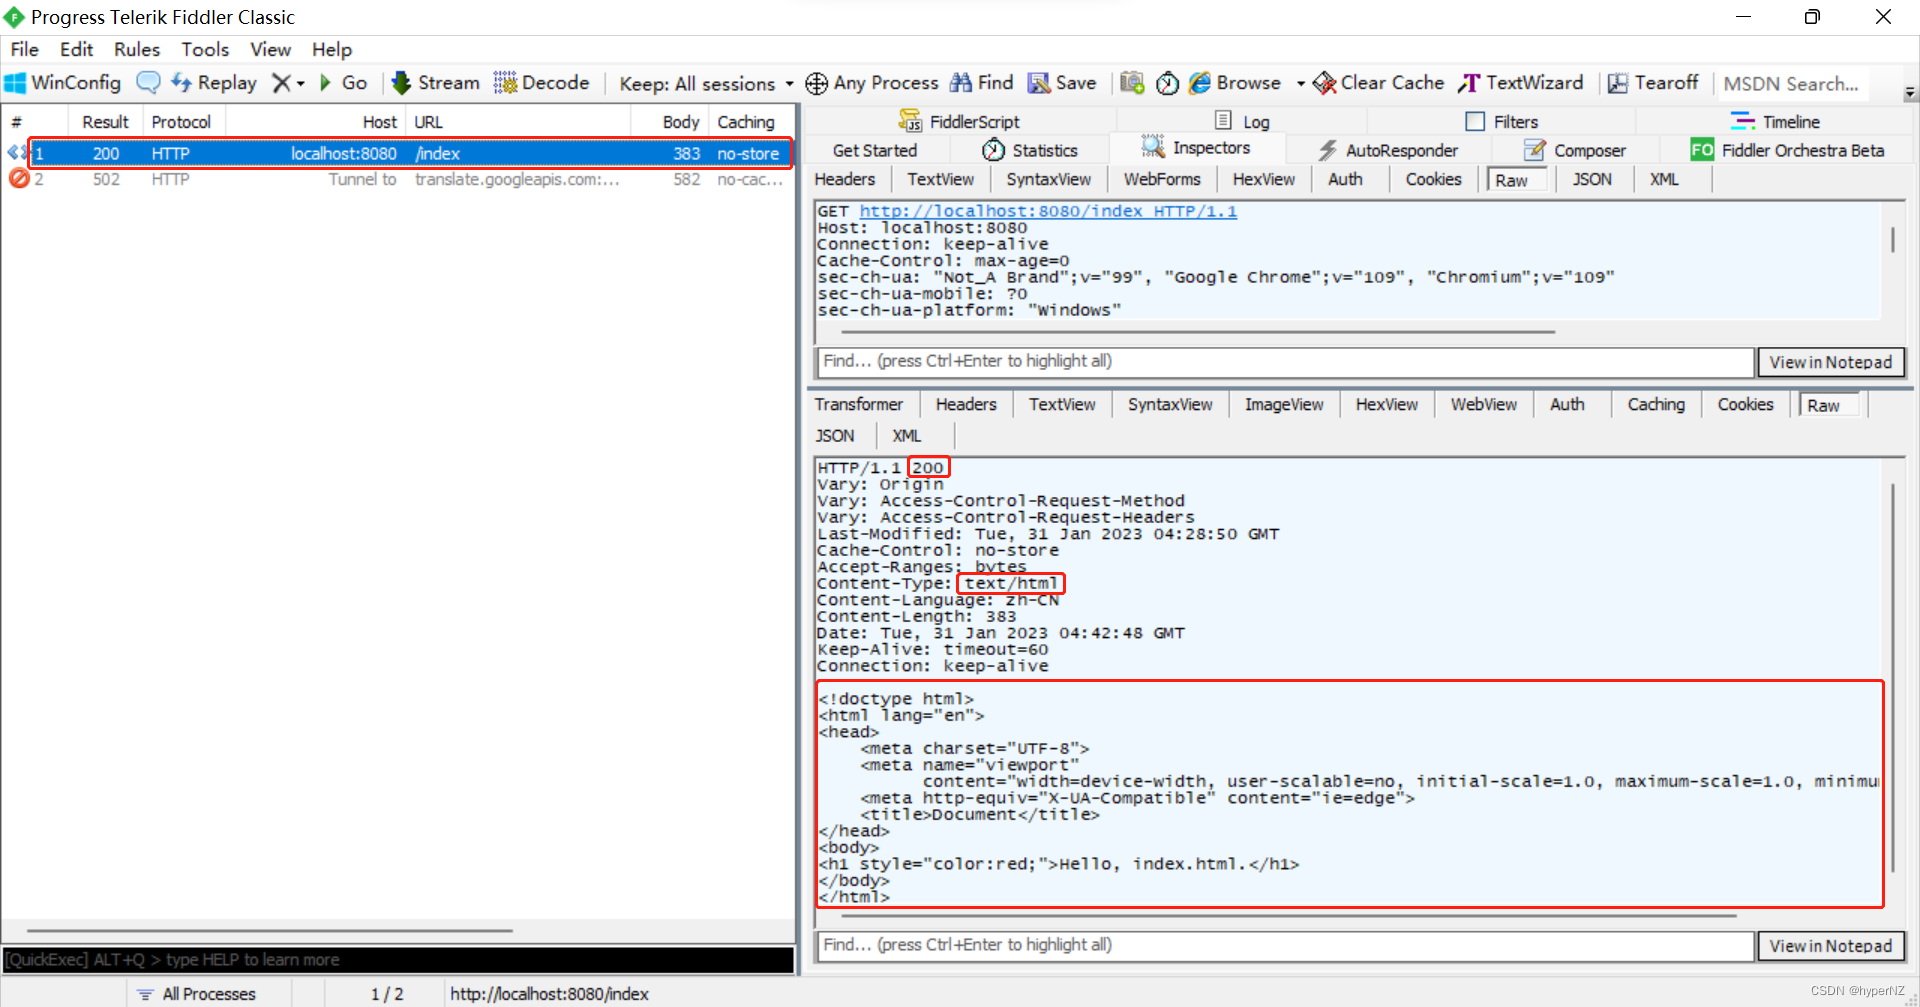Toggle Stream mode

[436, 83]
